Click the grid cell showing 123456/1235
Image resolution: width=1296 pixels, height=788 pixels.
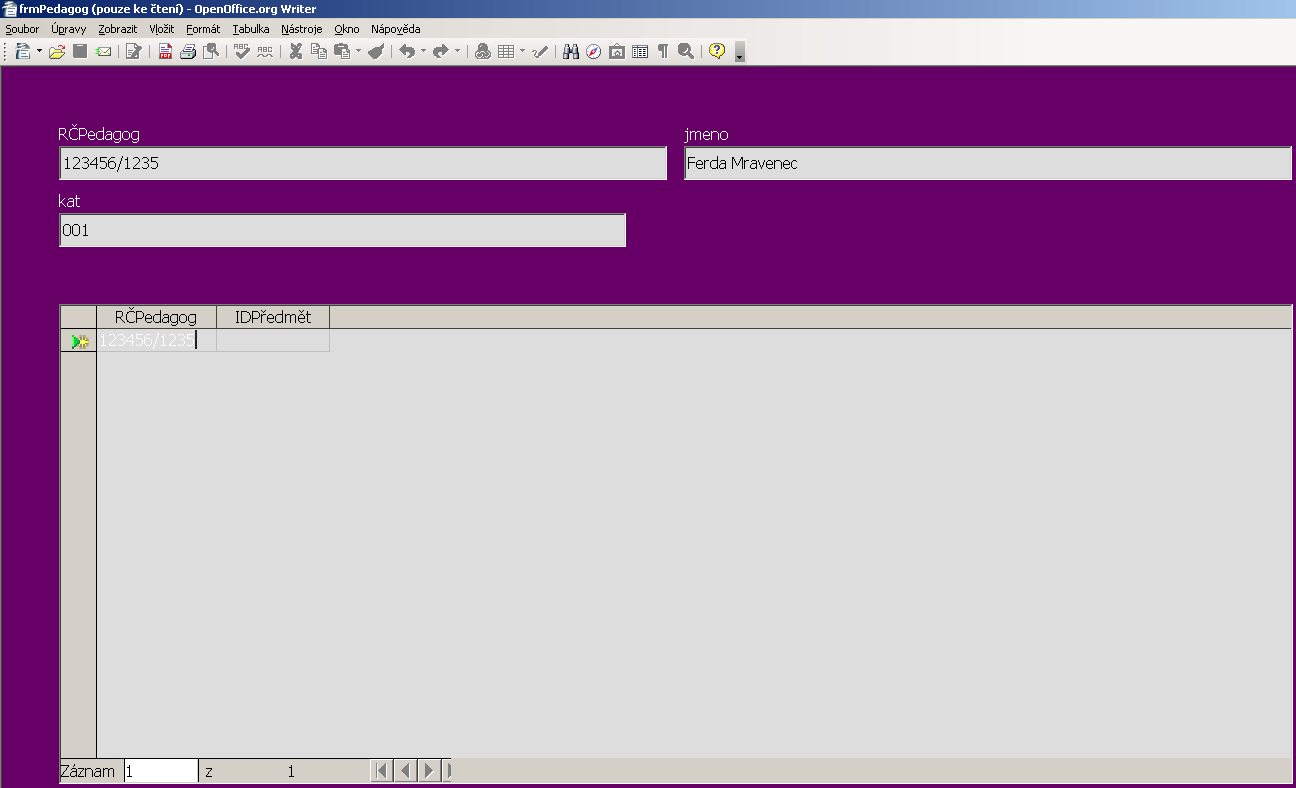156,340
